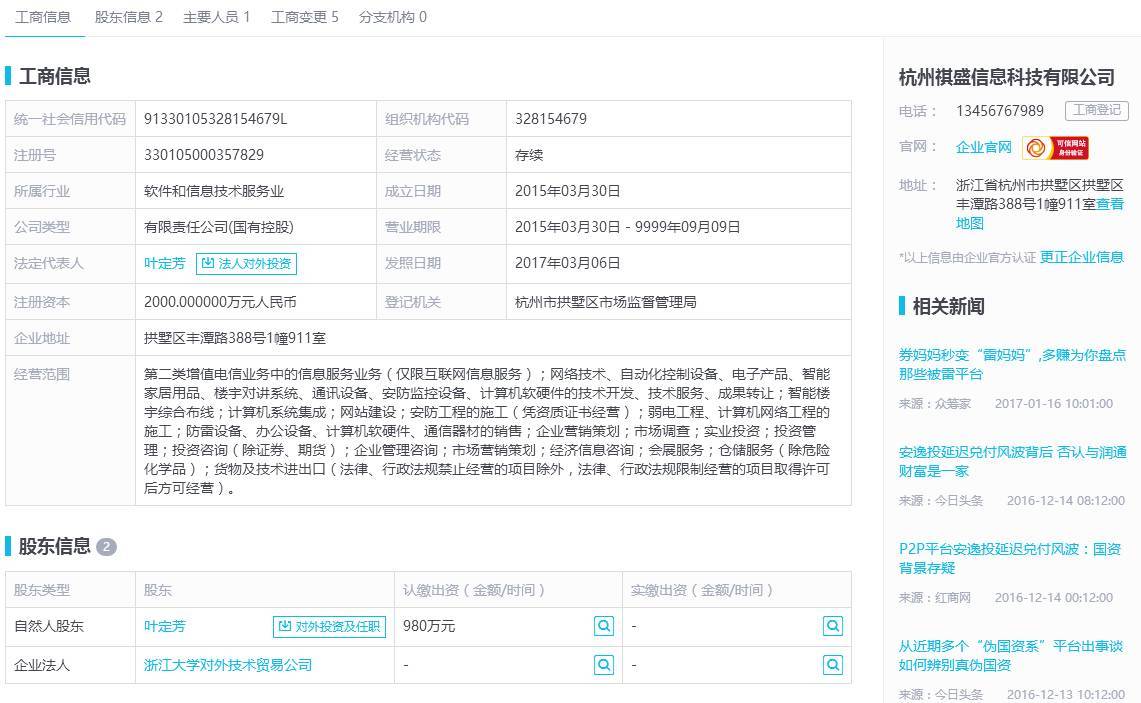
Task: Open legal representative 叶定芳 profile link
Action: 165,264
